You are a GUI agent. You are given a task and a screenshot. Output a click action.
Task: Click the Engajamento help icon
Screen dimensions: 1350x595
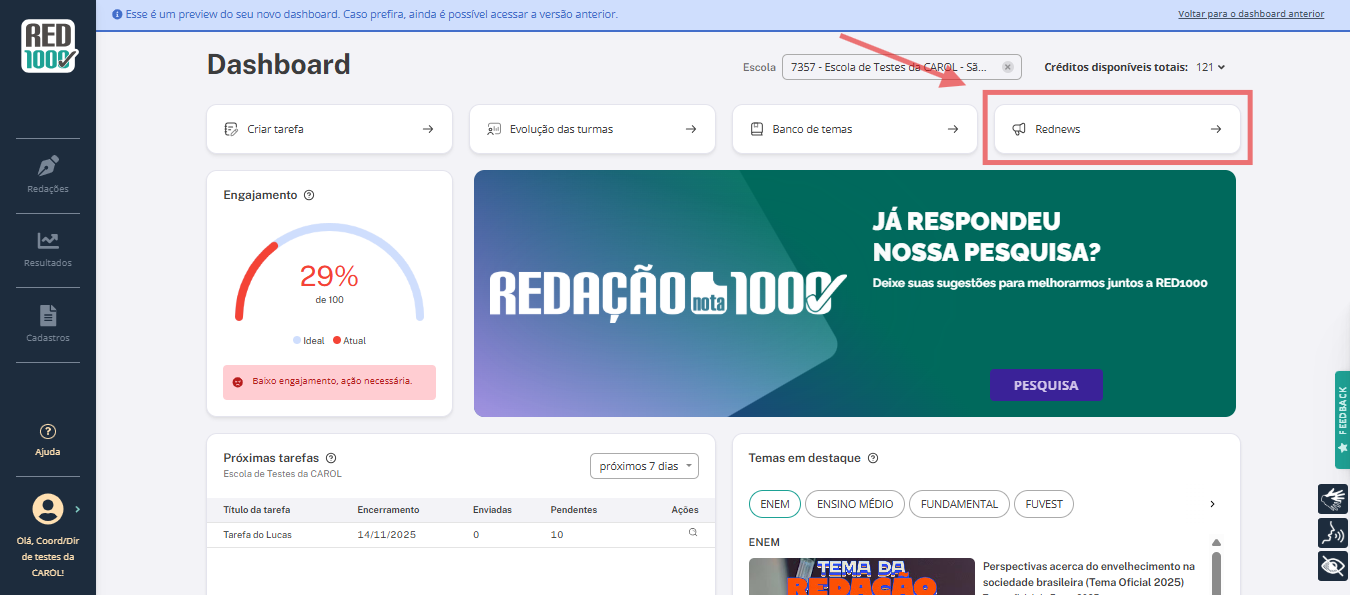309,195
